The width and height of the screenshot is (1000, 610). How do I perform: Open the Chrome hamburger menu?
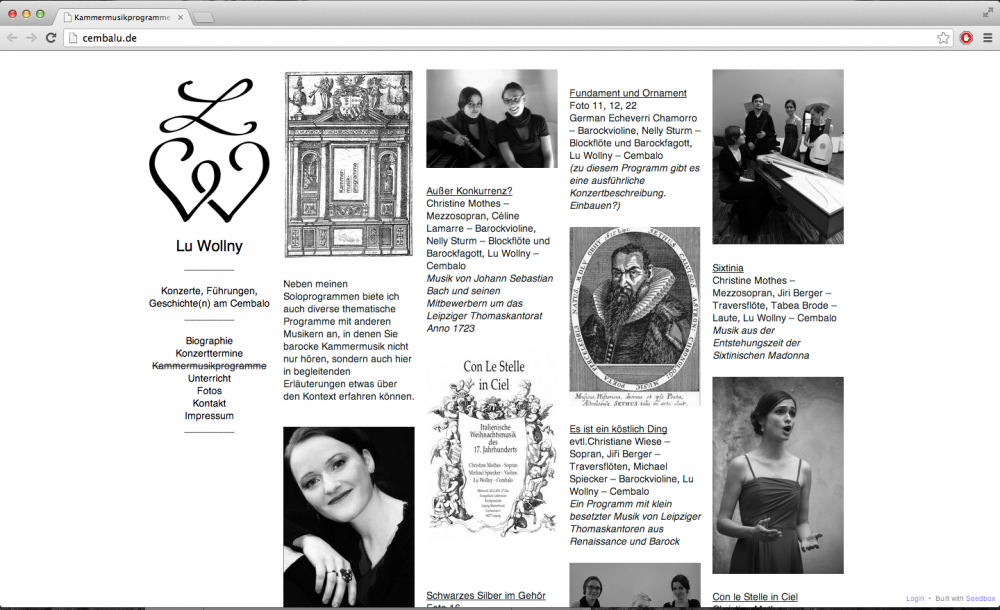tap(986, 38)
